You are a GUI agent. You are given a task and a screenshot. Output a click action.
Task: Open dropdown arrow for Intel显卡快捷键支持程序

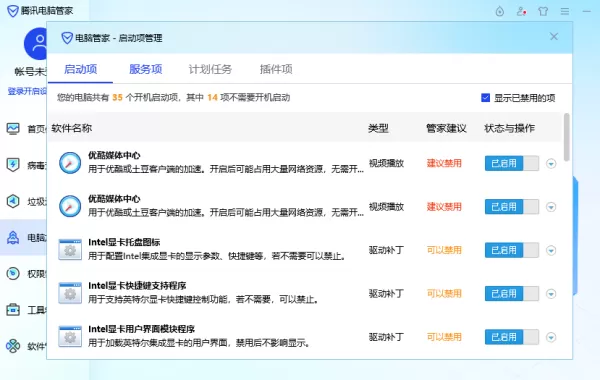pyautogui.click(x=551, y=294)
